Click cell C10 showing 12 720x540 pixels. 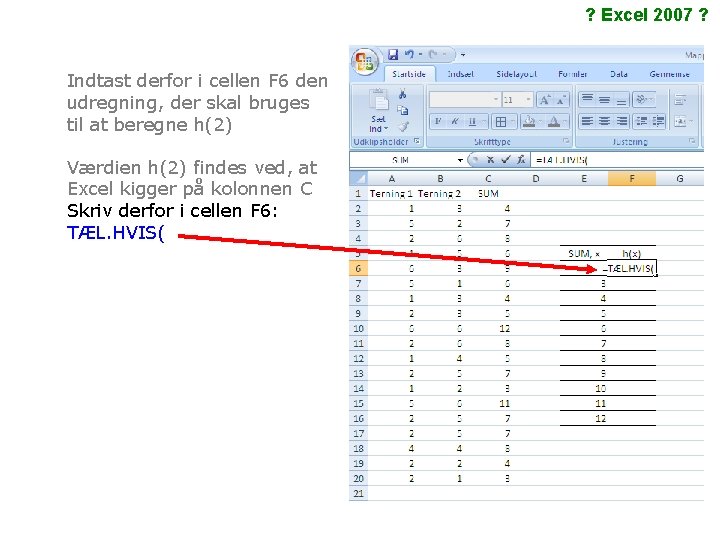pos(488,328)
